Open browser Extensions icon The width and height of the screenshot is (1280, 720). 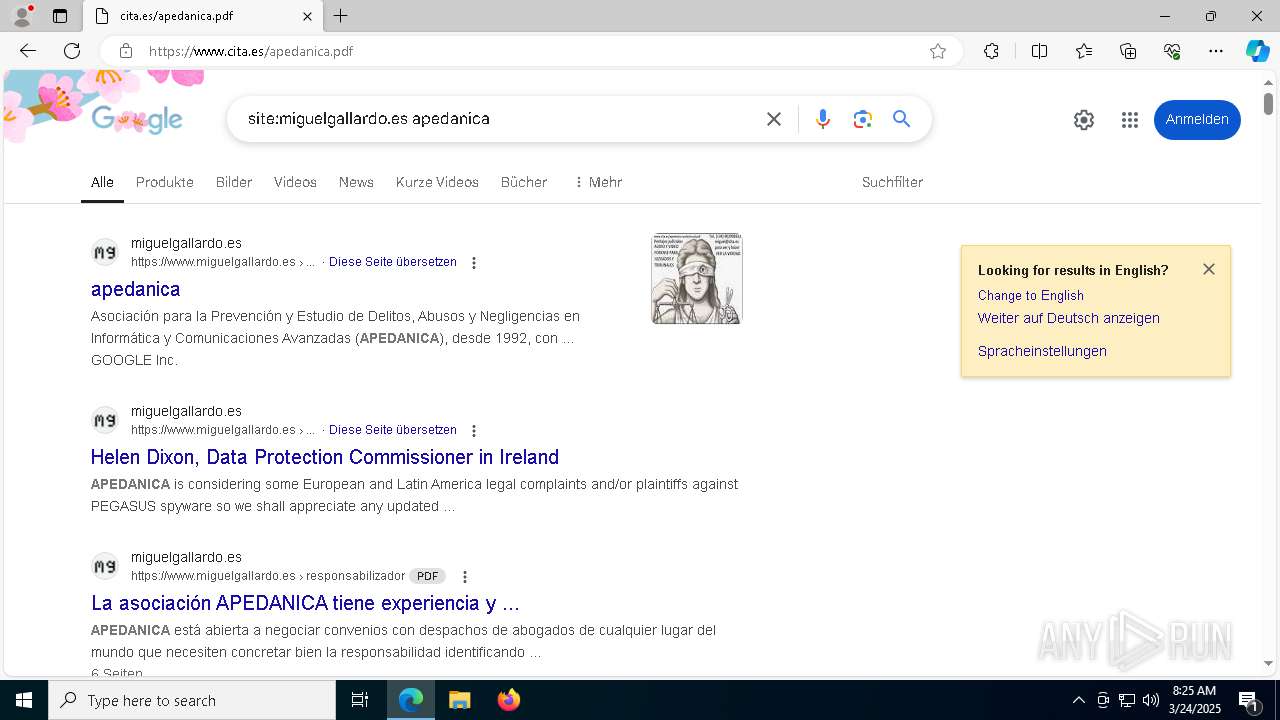(x=991, y=51)
